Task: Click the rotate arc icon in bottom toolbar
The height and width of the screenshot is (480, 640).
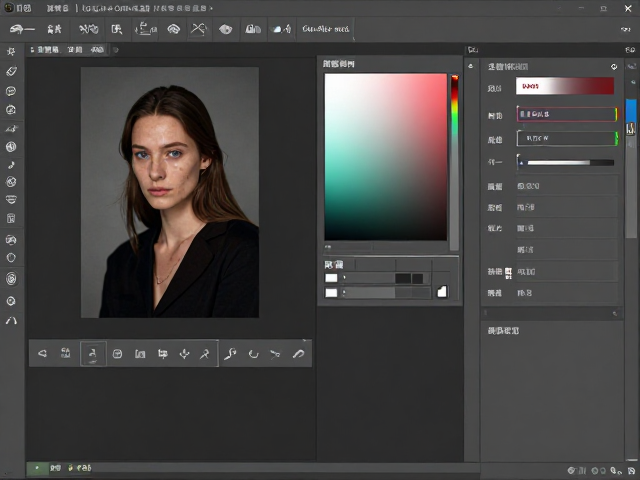Action: coord(253,354)
